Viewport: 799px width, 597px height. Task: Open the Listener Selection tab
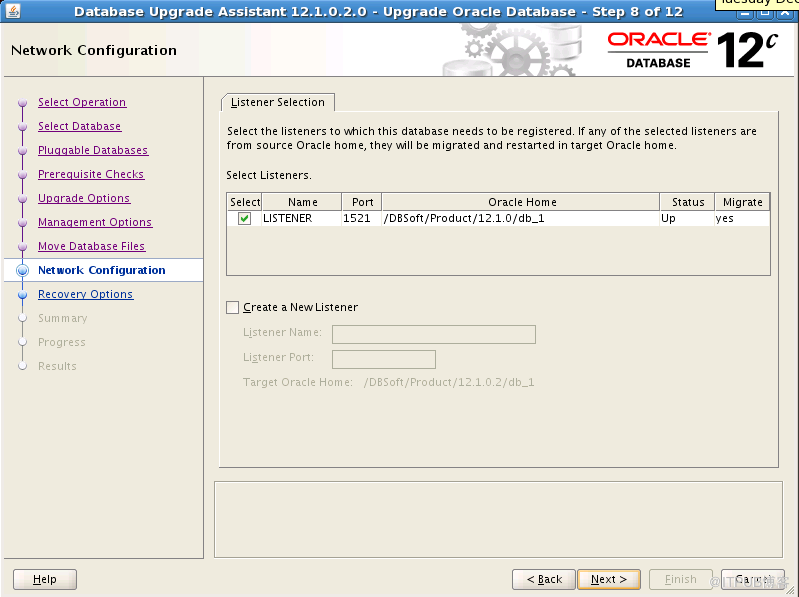pyautogui.click(x=278, y=102)
